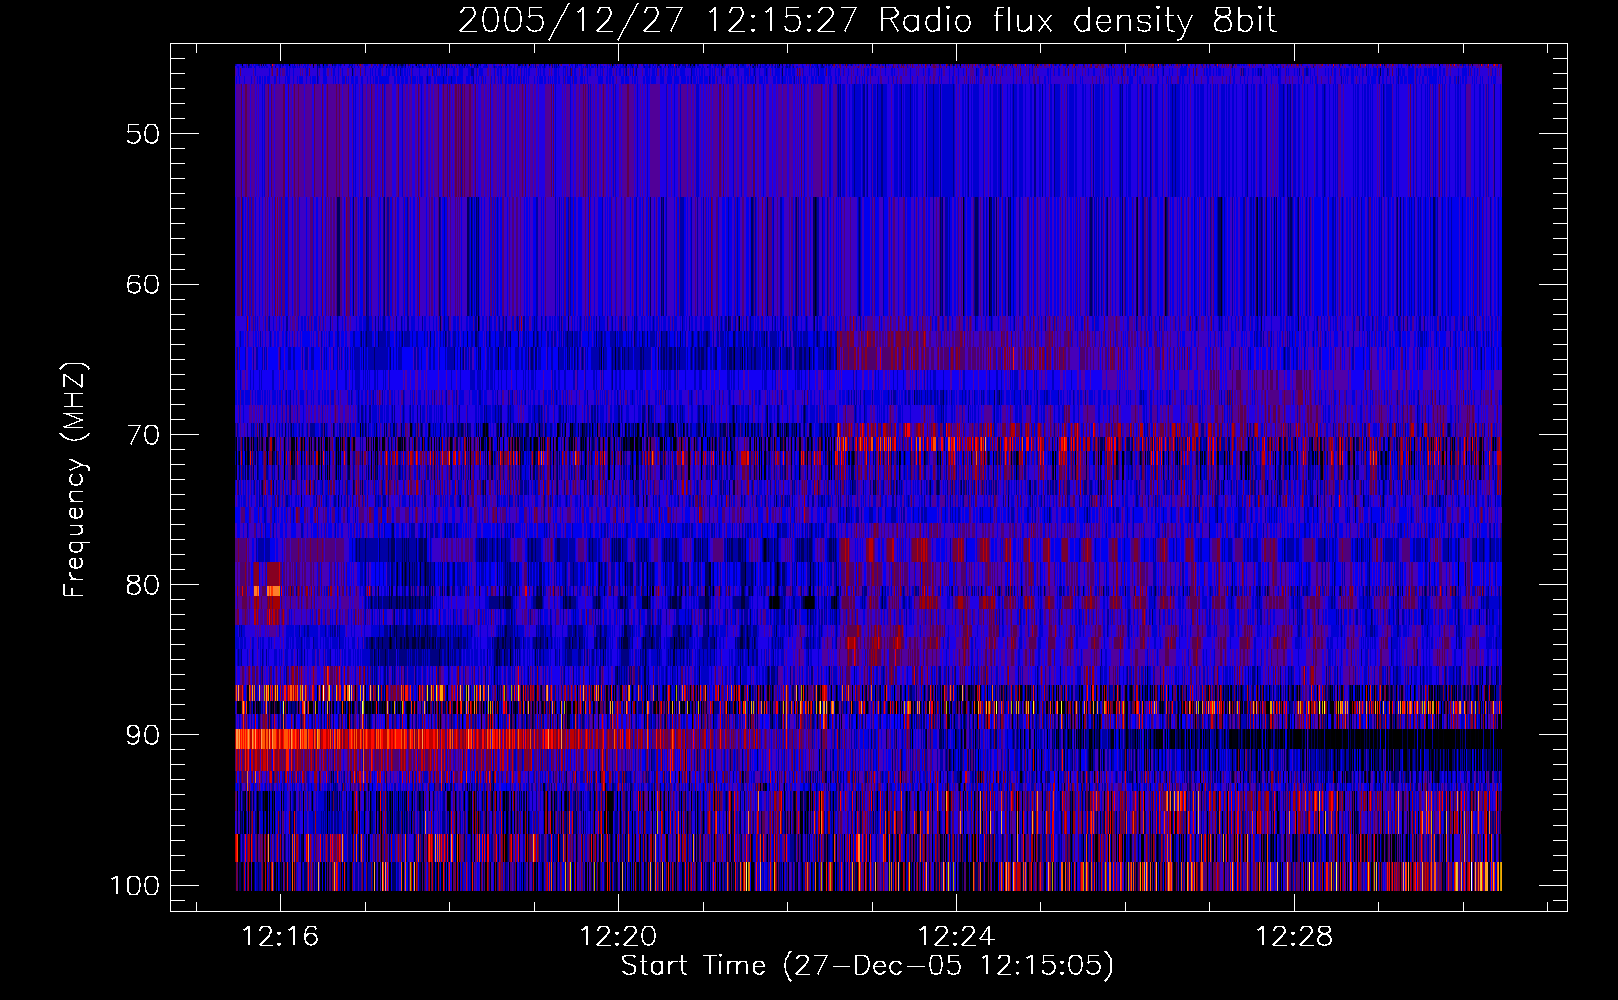Click the 12:28 time tick label

pyautogui.click(x=1295, y=937)
